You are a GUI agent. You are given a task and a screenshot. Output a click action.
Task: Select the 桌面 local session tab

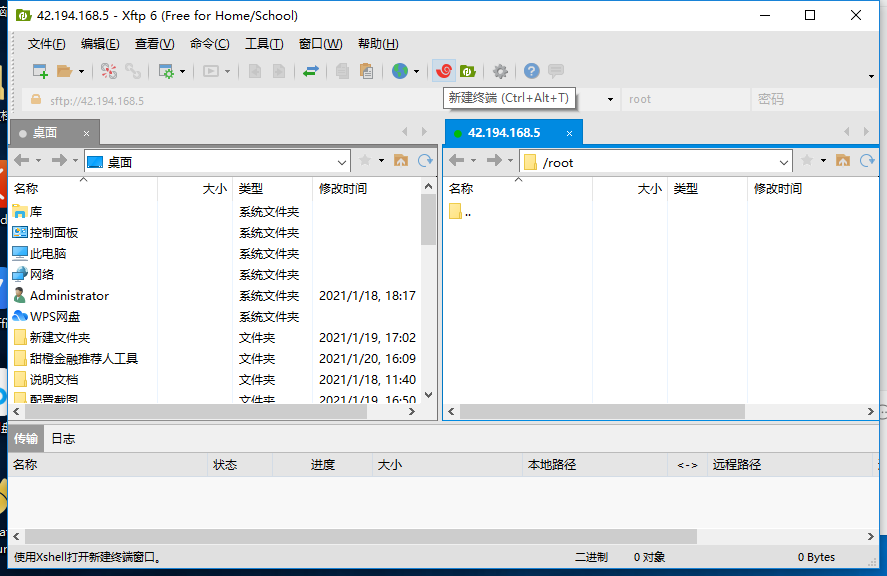click(45, 133)
